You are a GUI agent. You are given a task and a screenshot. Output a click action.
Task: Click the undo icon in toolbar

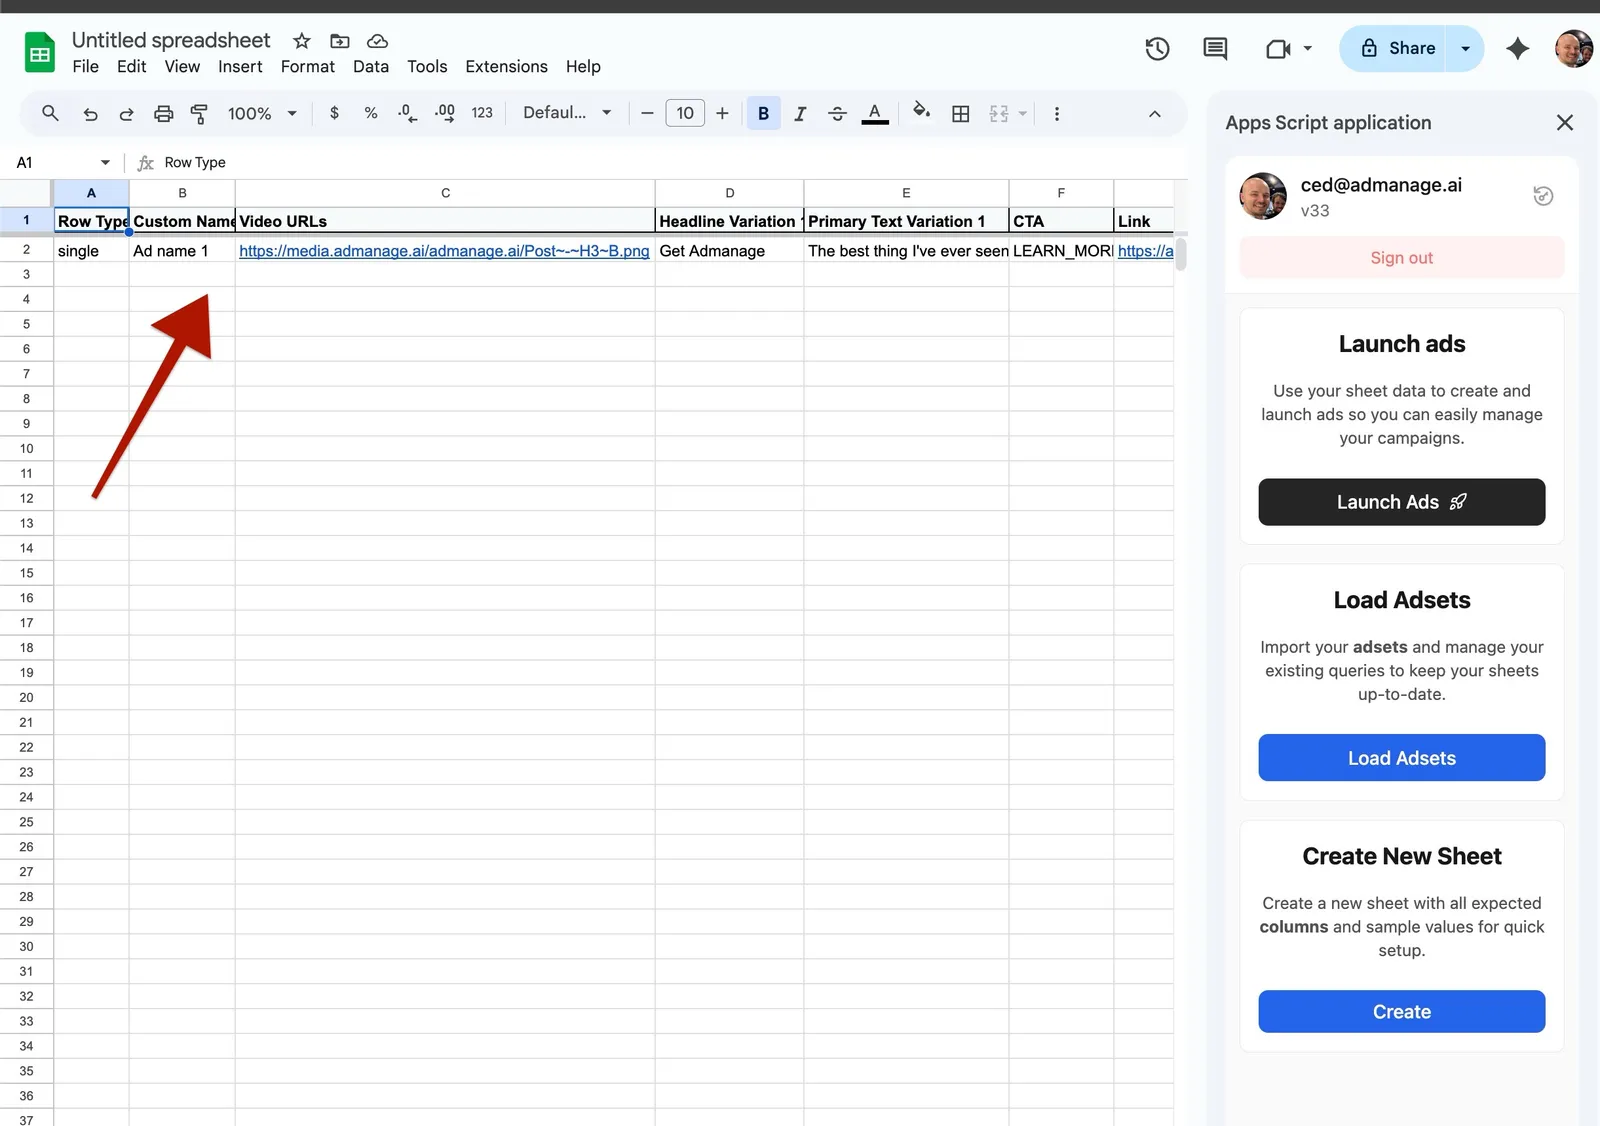click(x=90, y=114)
